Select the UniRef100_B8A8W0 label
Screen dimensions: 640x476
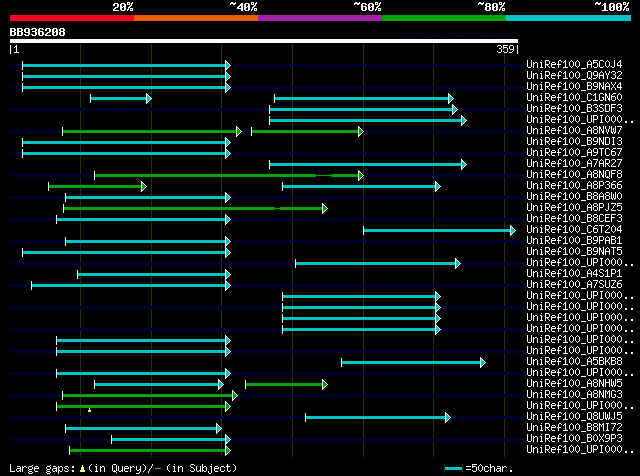point(574,196)
